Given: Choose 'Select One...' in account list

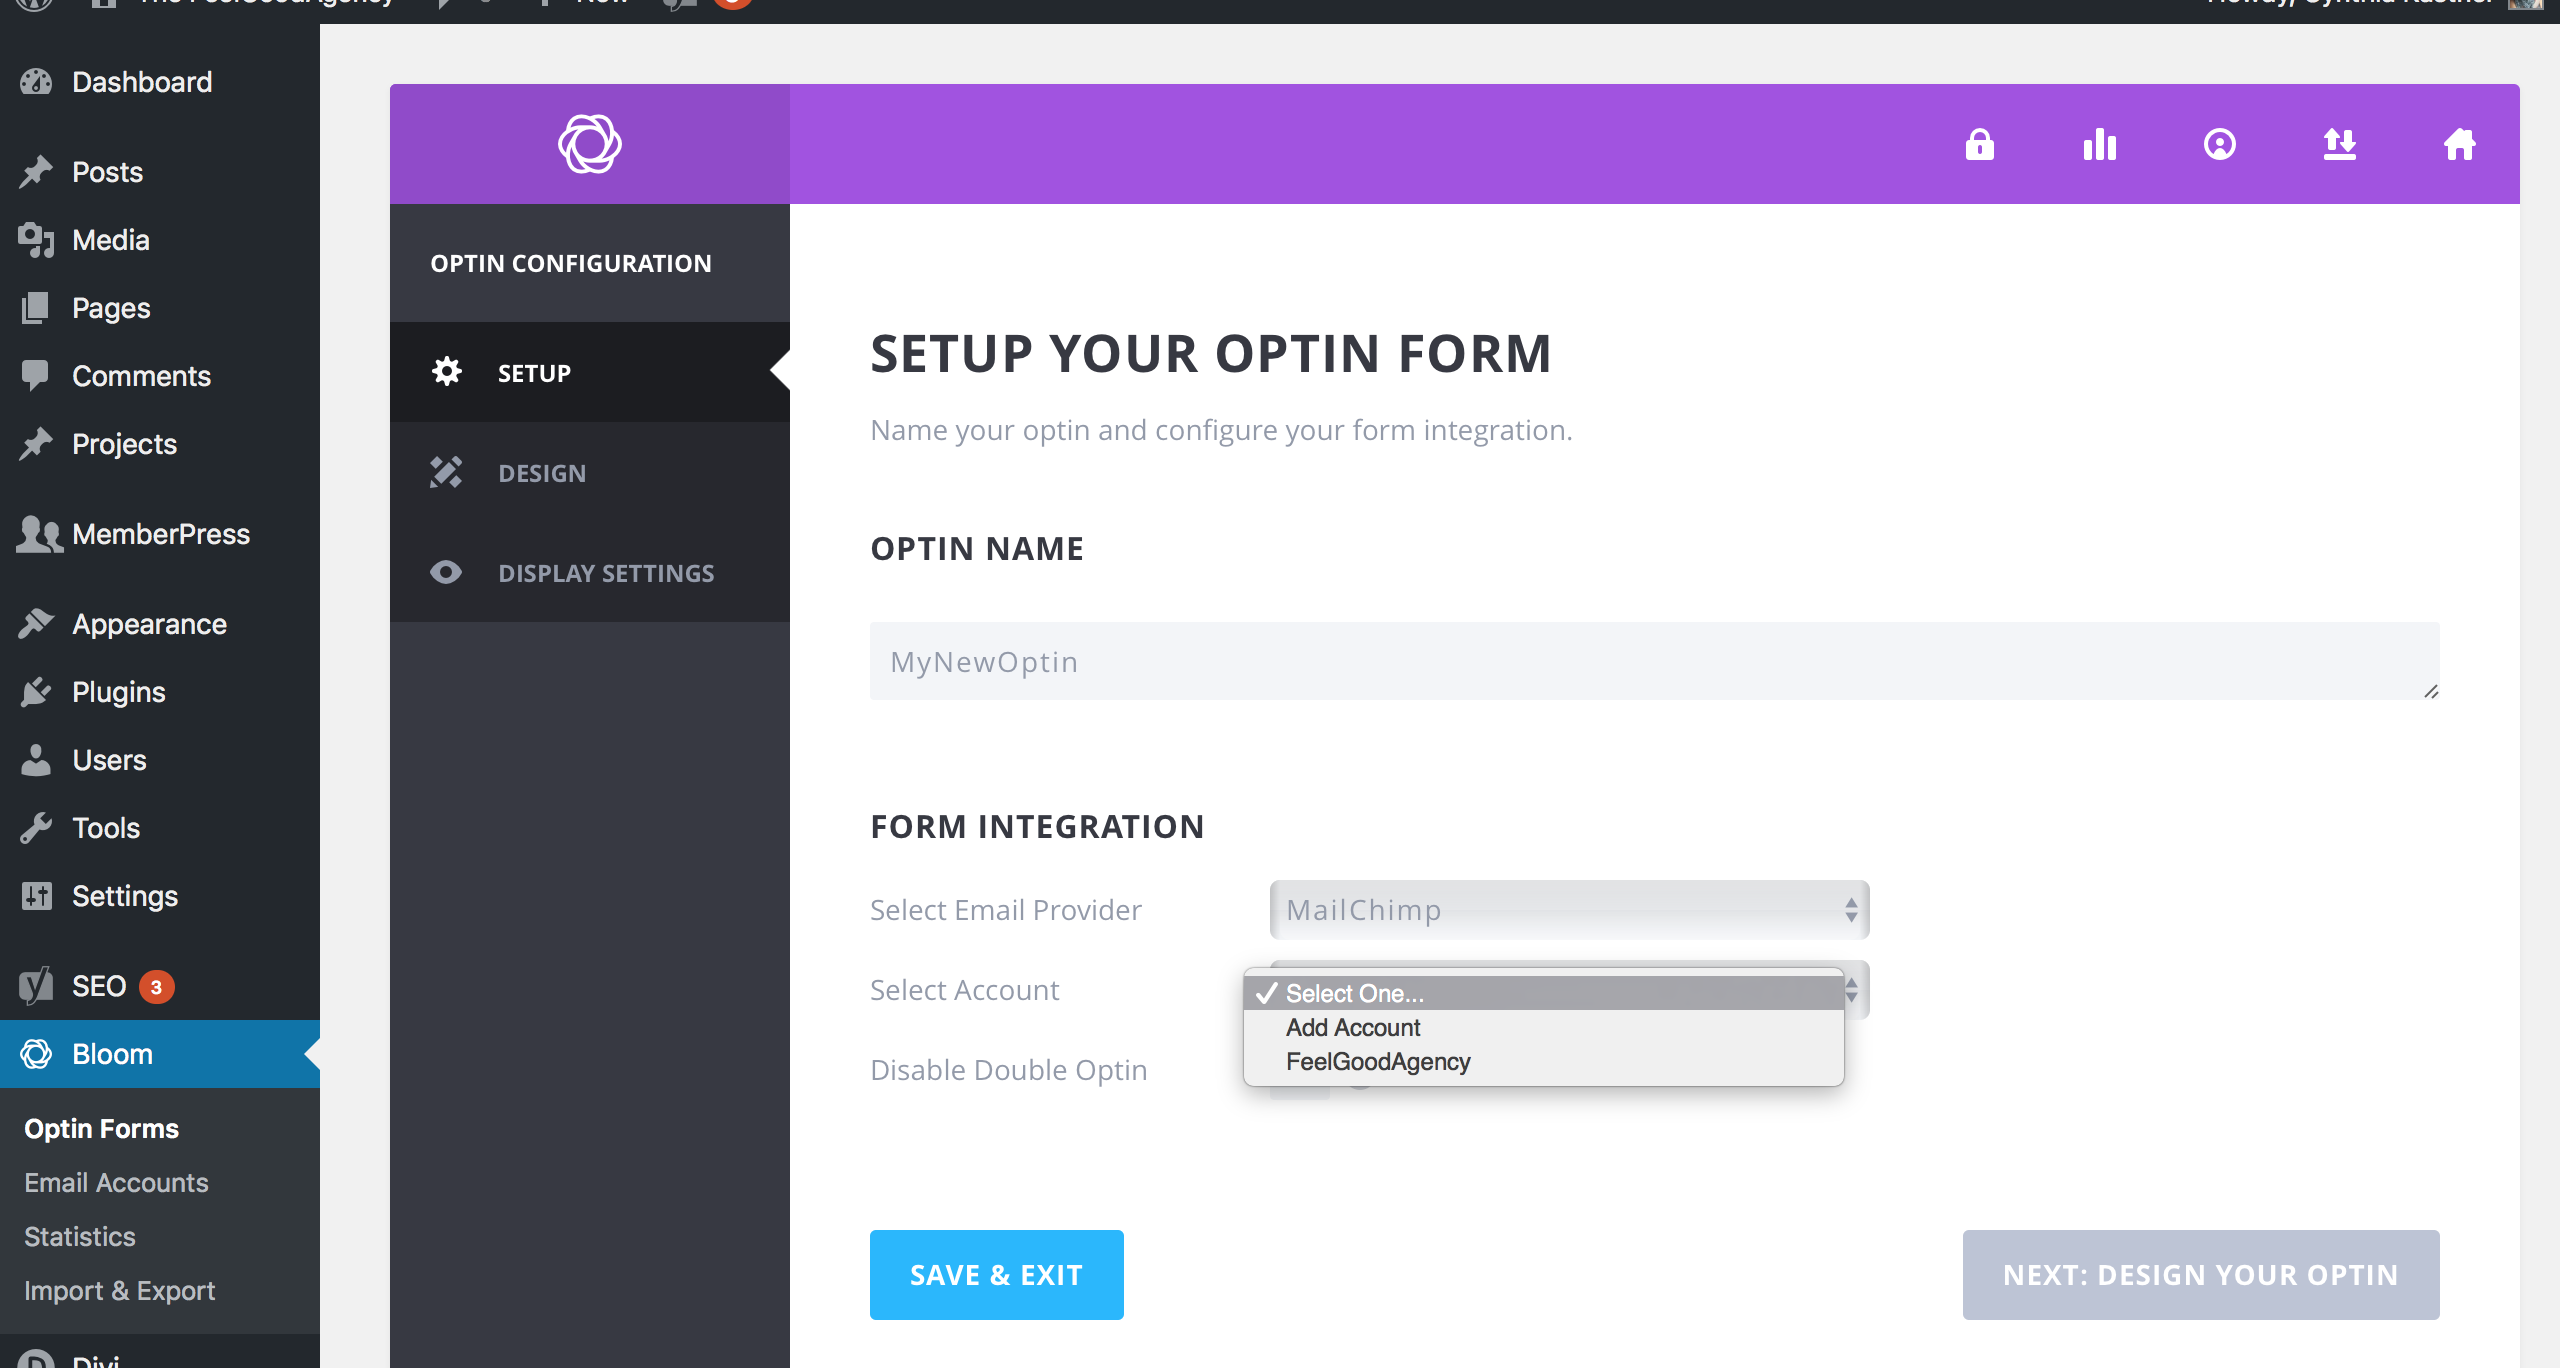Looking at the screenshot, I should 1544,993.
